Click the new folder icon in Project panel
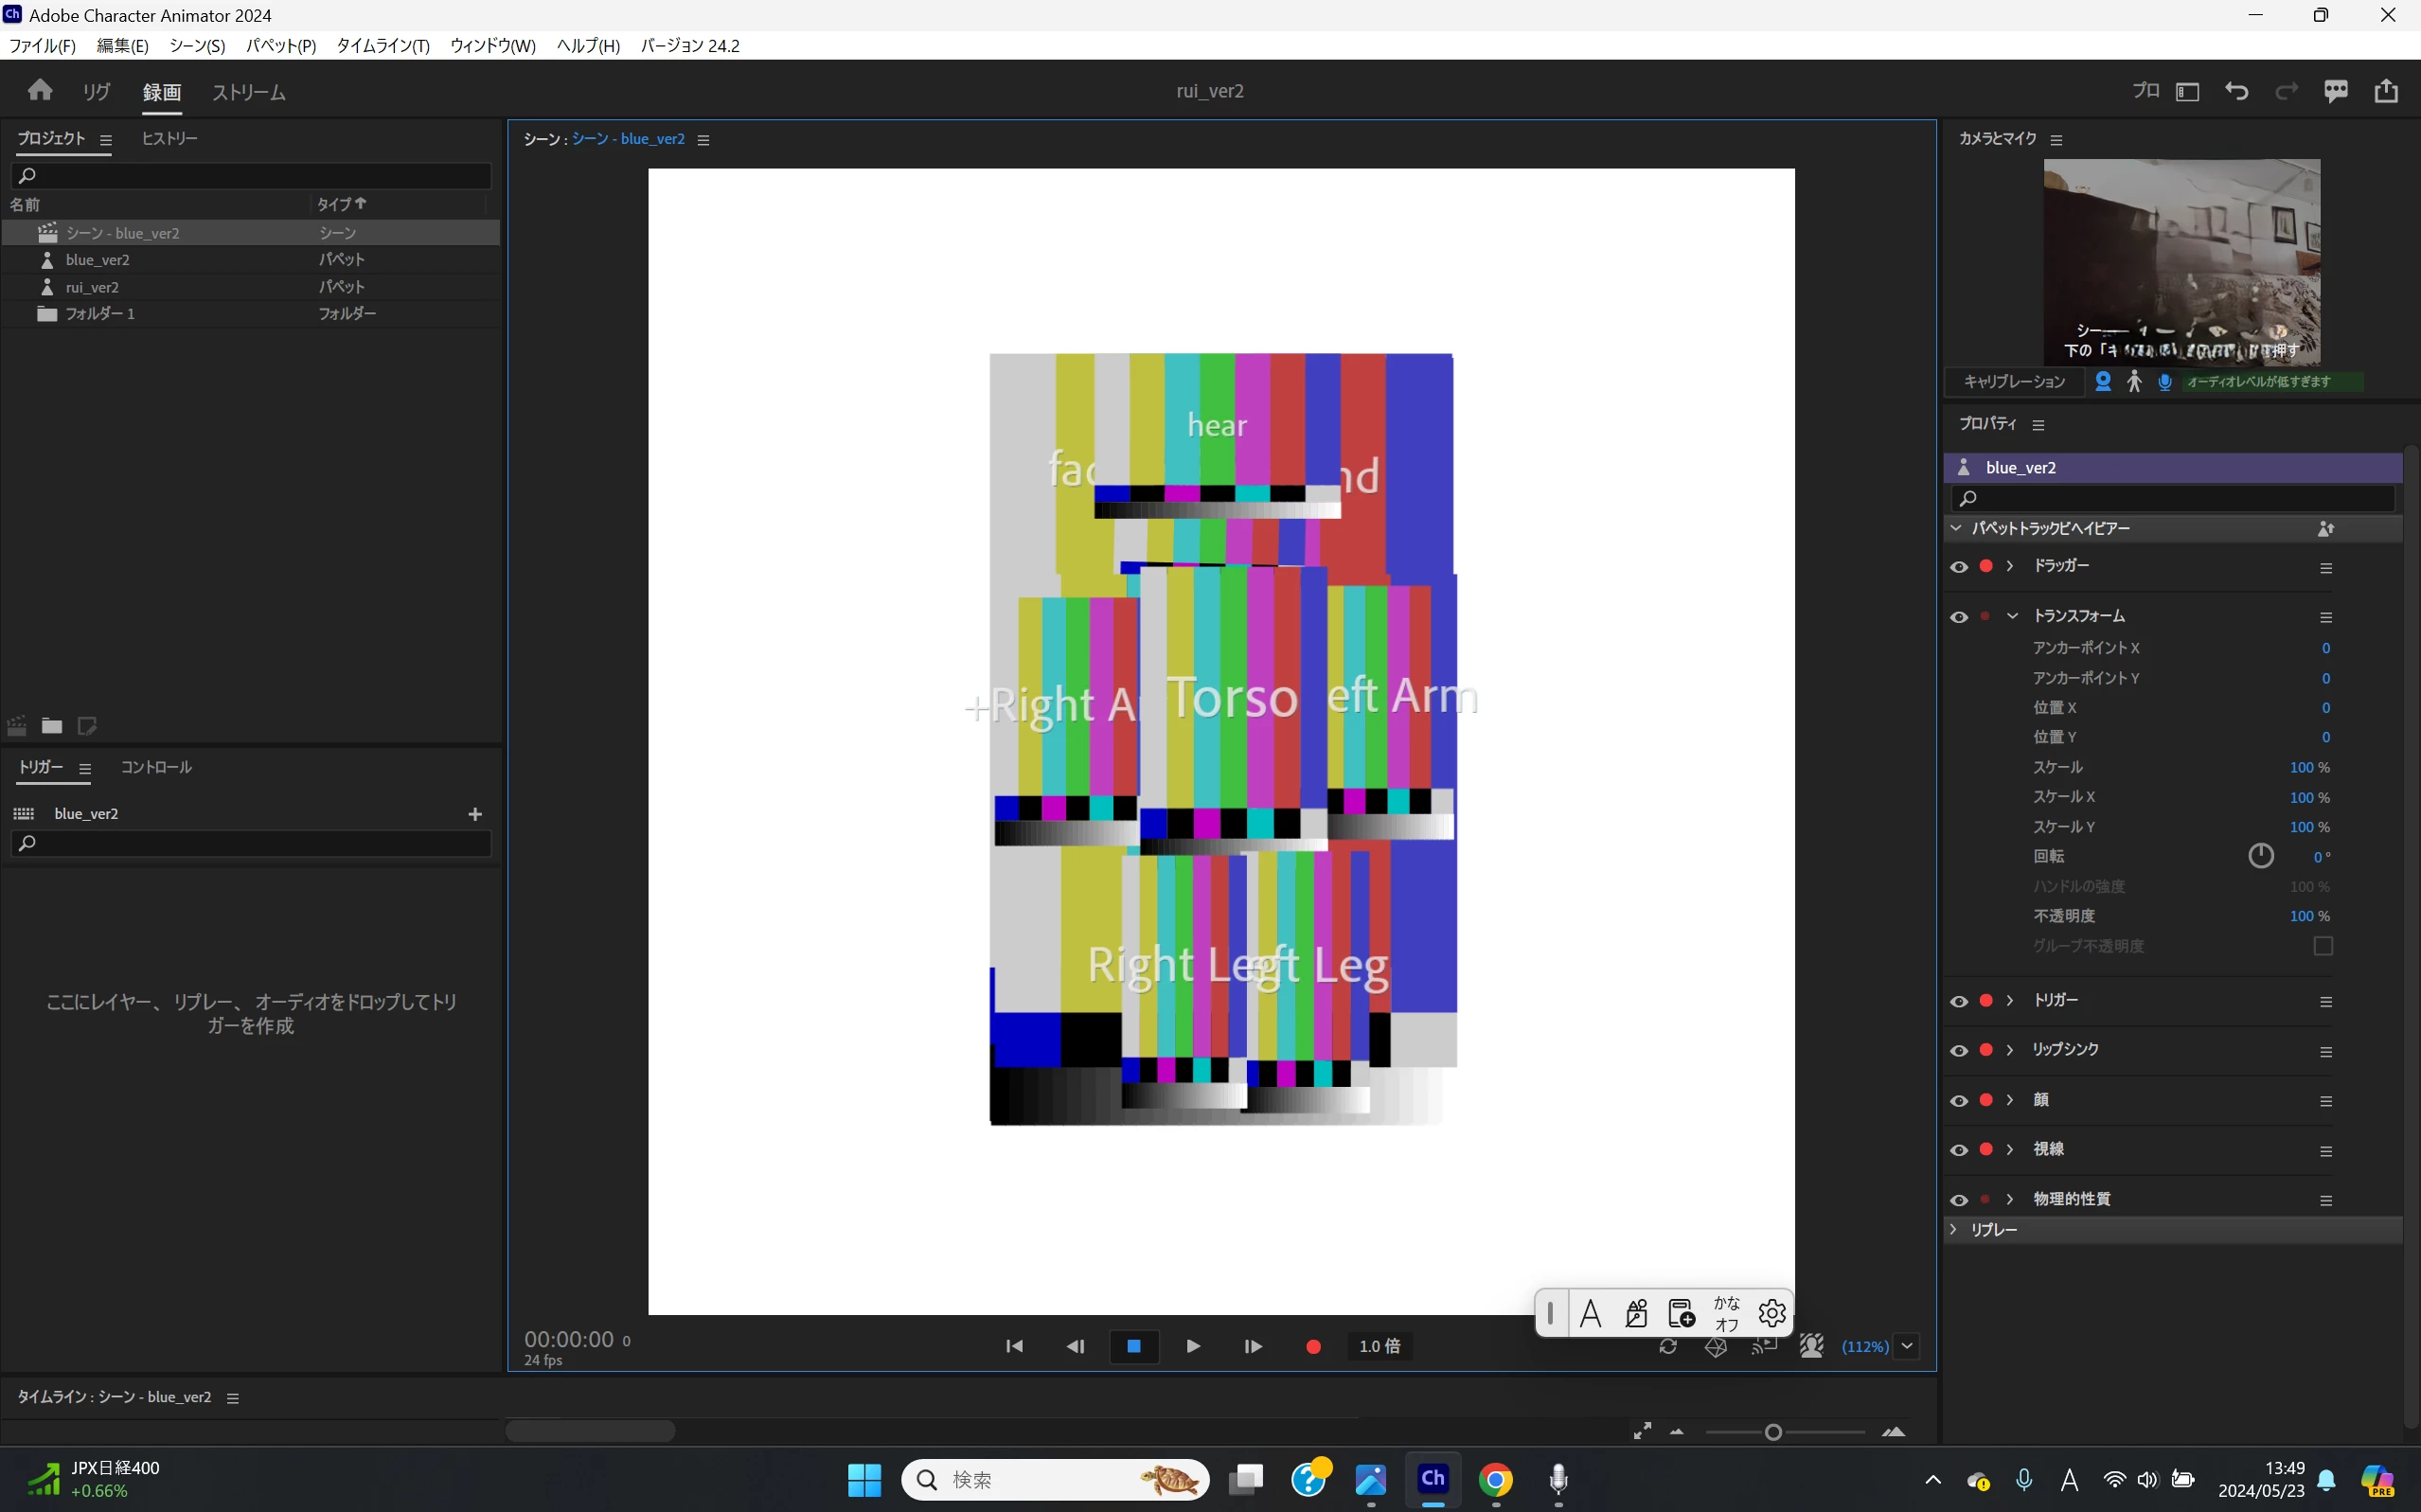This screenshot has height=1512, width=2421. (x=52, y=726)
